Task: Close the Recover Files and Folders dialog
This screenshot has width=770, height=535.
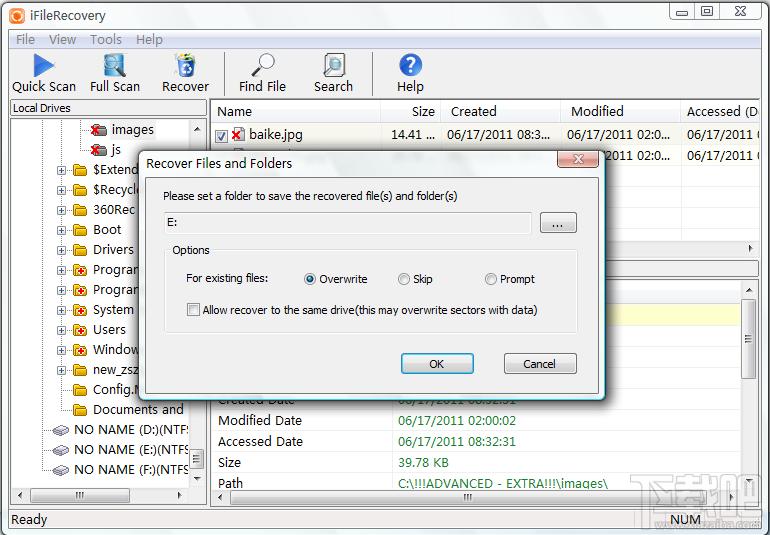Action: click(578, 159)
